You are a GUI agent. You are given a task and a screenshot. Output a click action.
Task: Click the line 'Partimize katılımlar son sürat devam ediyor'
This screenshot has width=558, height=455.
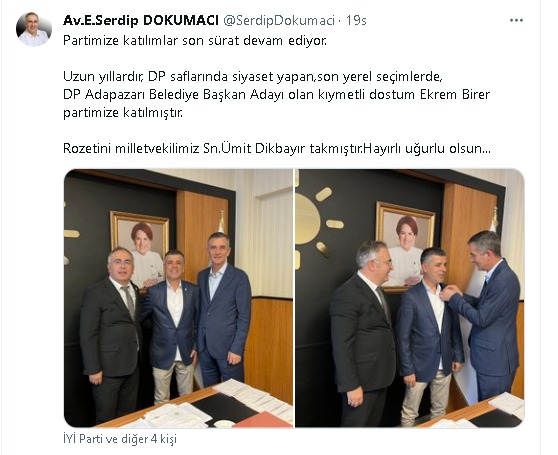(x=195, y=41)
